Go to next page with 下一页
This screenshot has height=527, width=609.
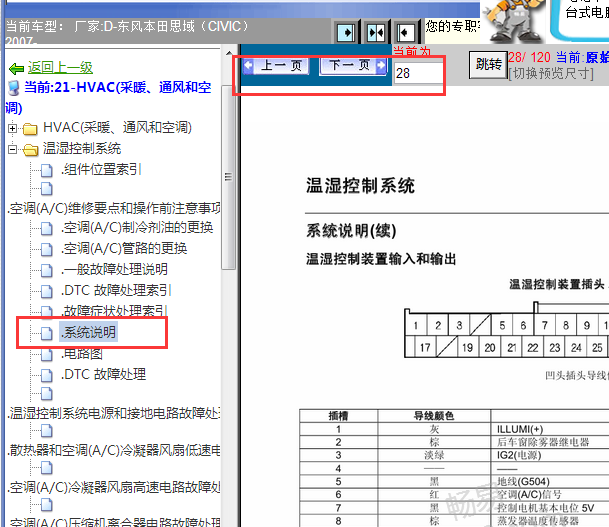click(x=353, y=65)
